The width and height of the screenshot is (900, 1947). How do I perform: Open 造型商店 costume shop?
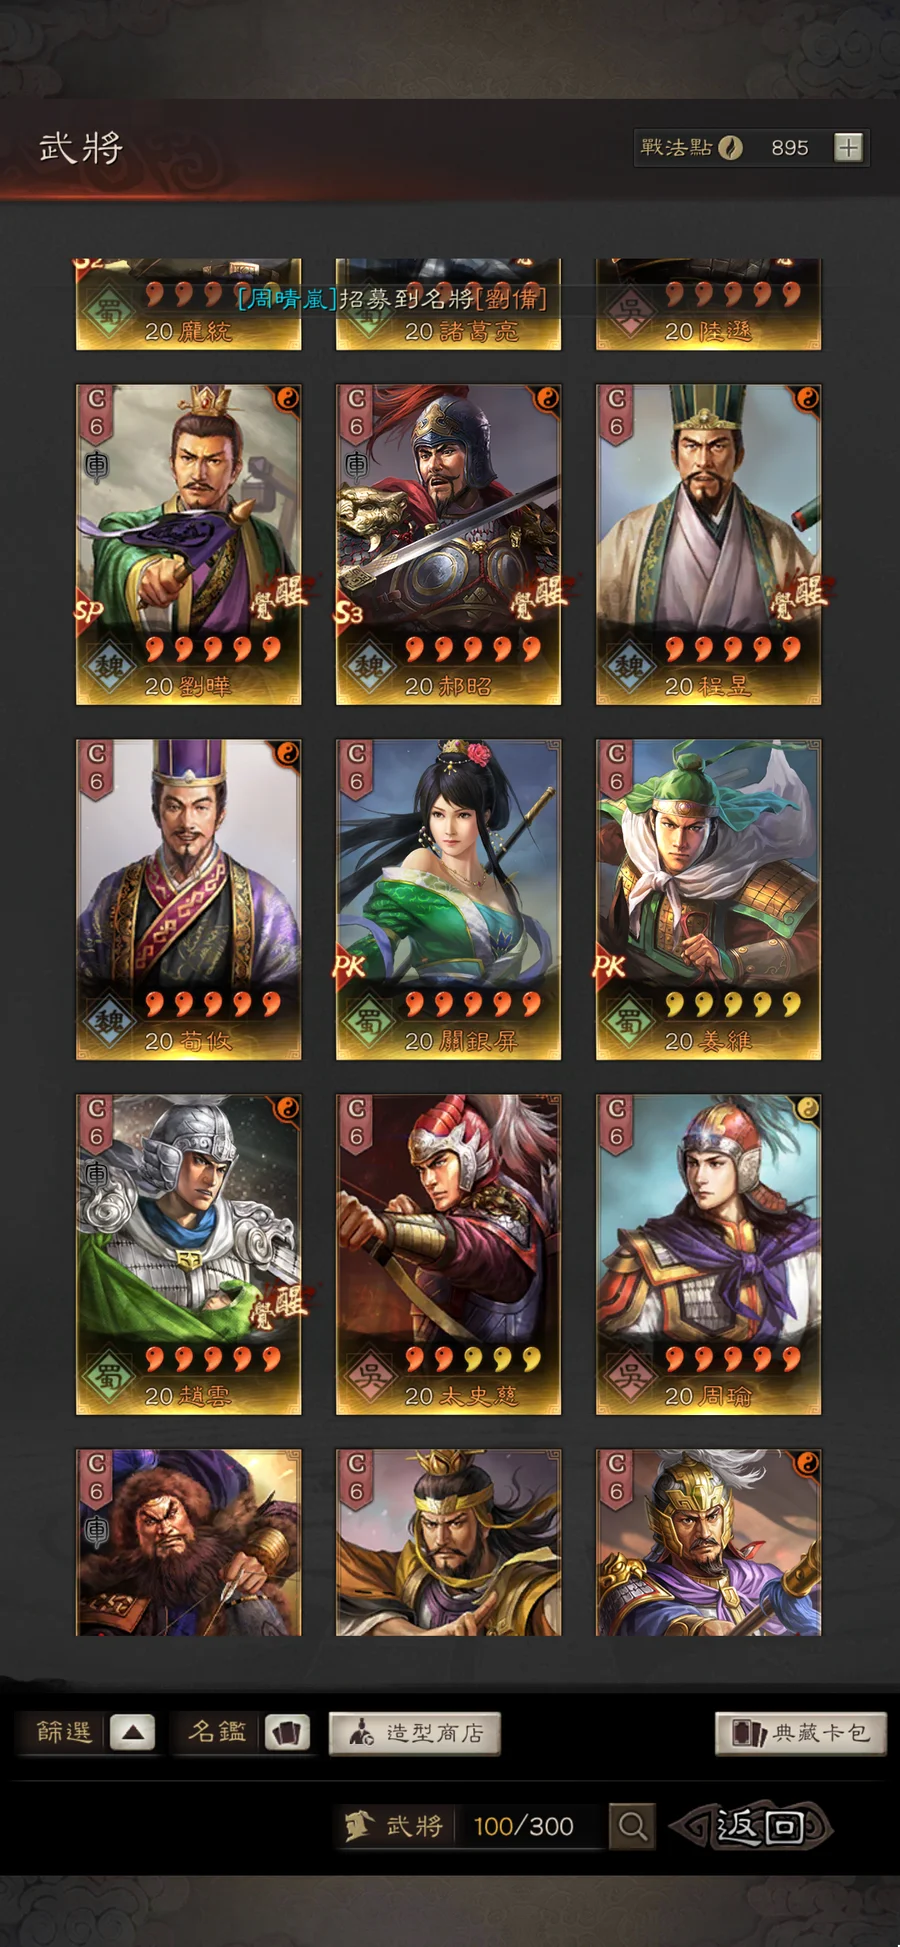pyautogui.click(x=415, y=1733)
